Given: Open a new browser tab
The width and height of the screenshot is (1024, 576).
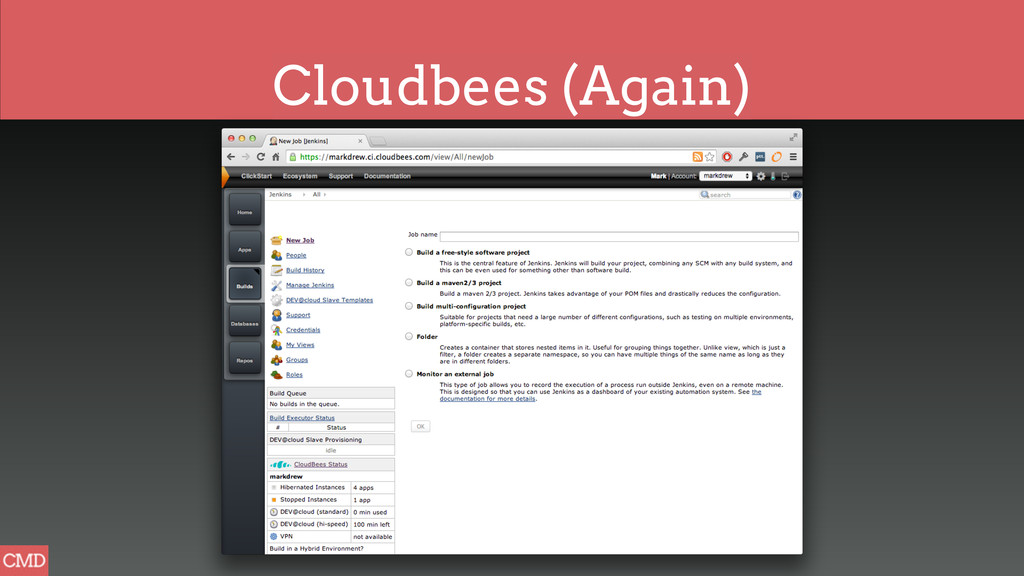Looking at the screenshot, I should click(x=378, y=141).
